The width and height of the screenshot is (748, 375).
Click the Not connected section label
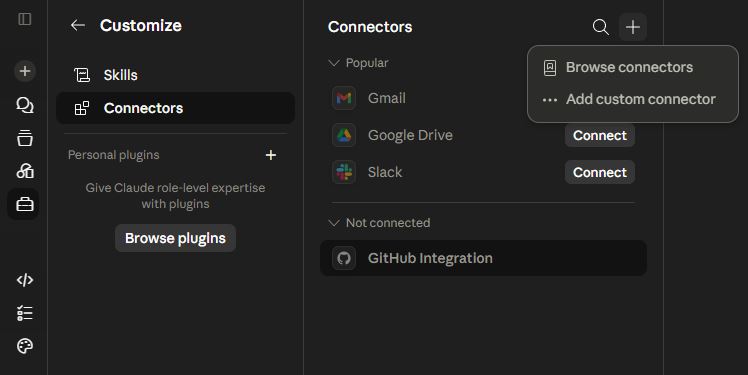[x=388, y=223]
